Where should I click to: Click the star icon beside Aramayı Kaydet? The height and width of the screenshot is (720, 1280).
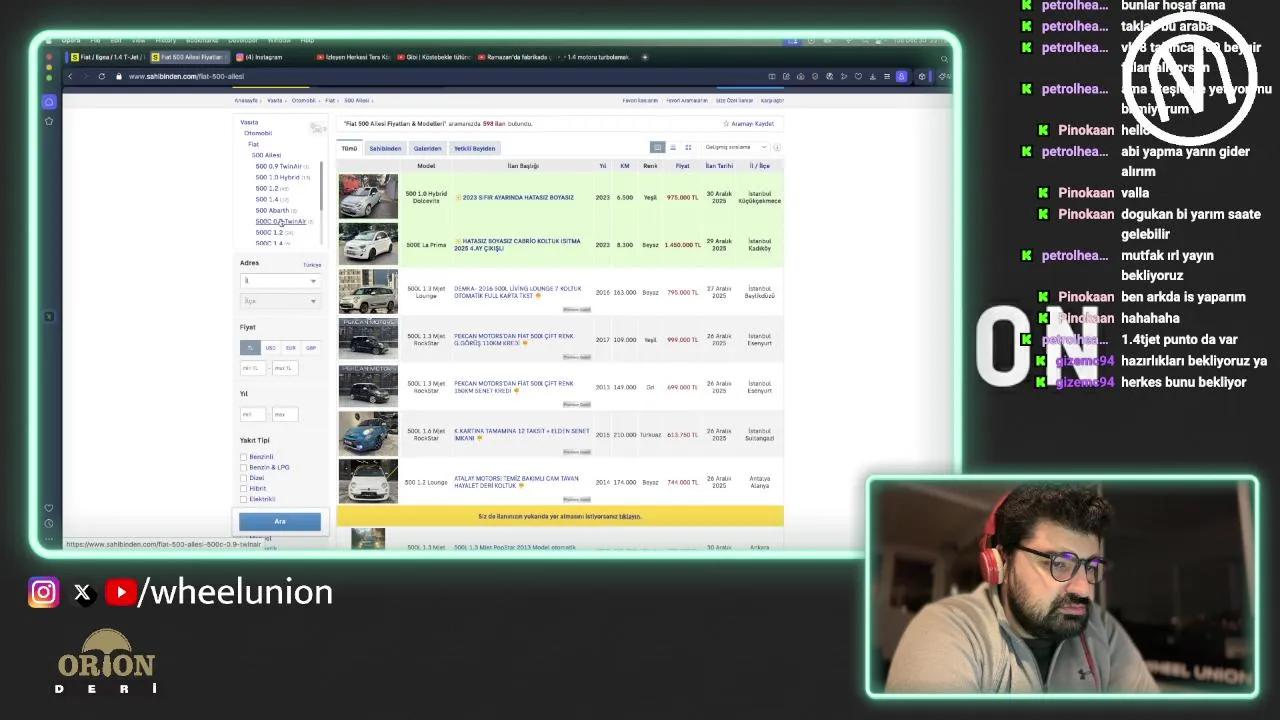point(726,124)
